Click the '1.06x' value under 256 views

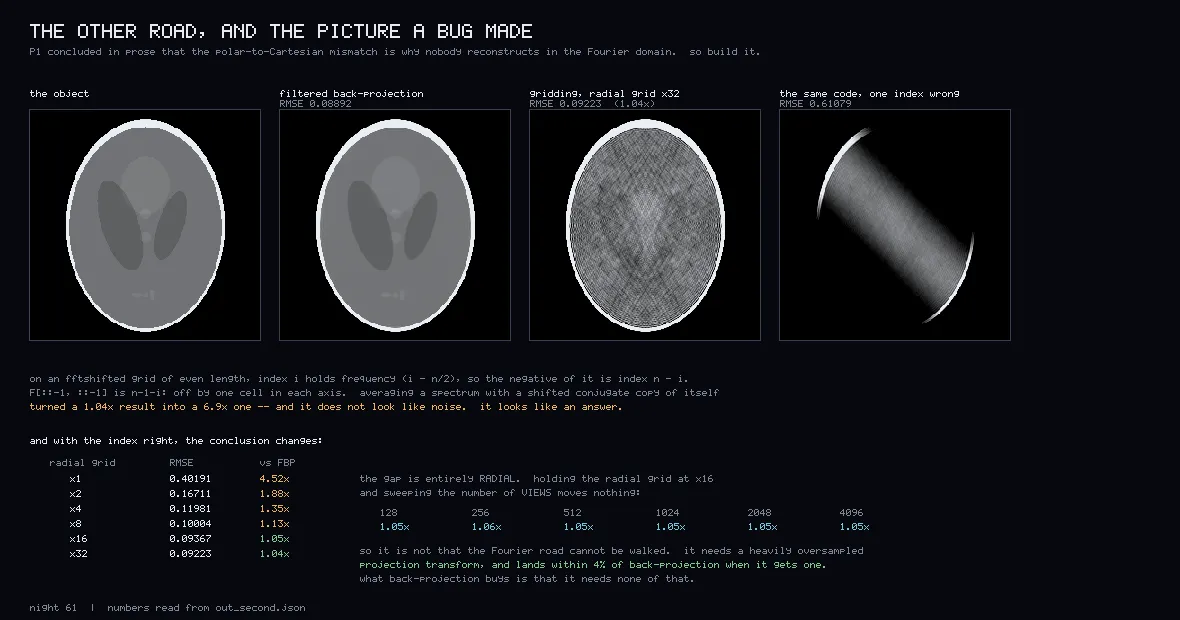coord(486,527)
